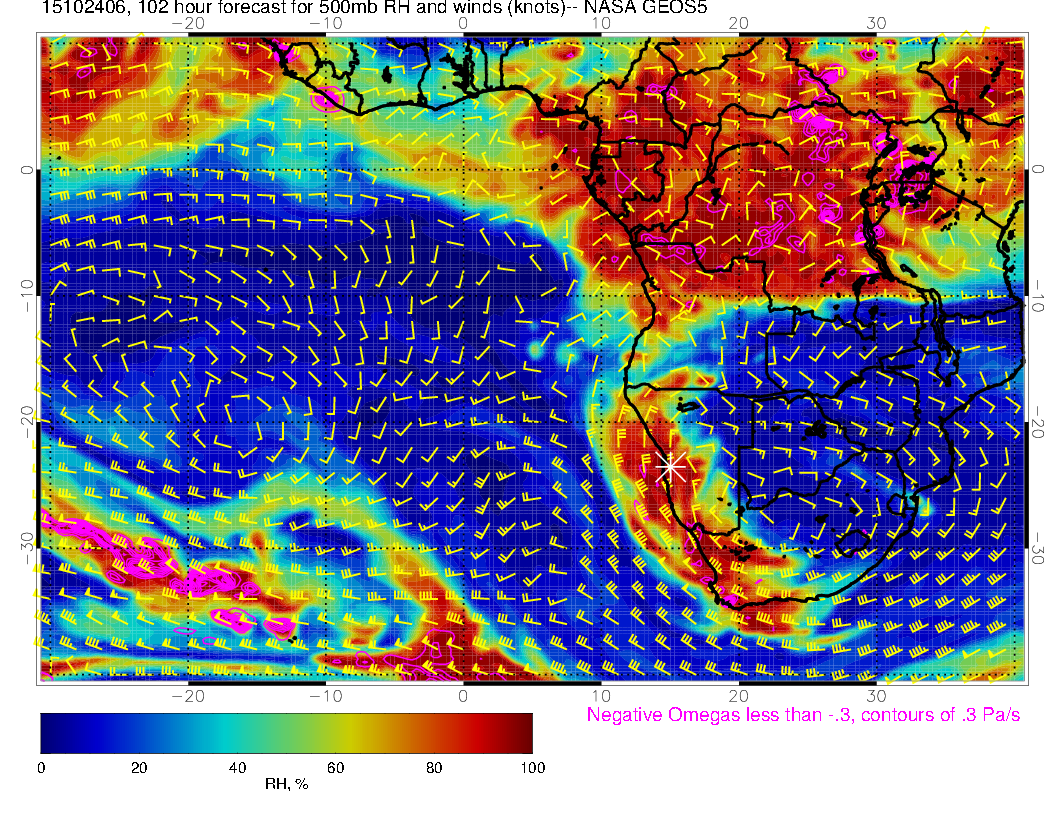
Task: Click the bottom axis longitude label '10'
Action: coord(601,696)
